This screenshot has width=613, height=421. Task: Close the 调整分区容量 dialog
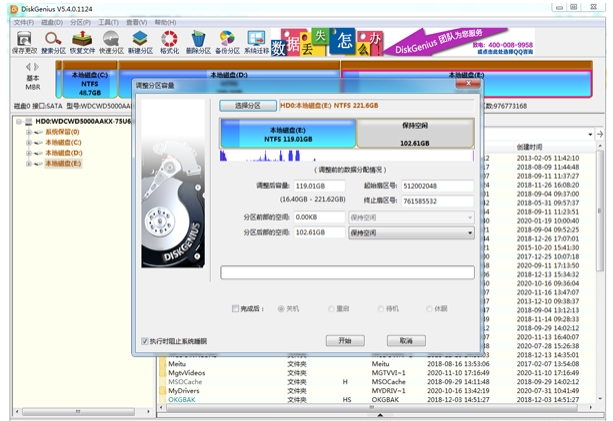pos(468,84)
